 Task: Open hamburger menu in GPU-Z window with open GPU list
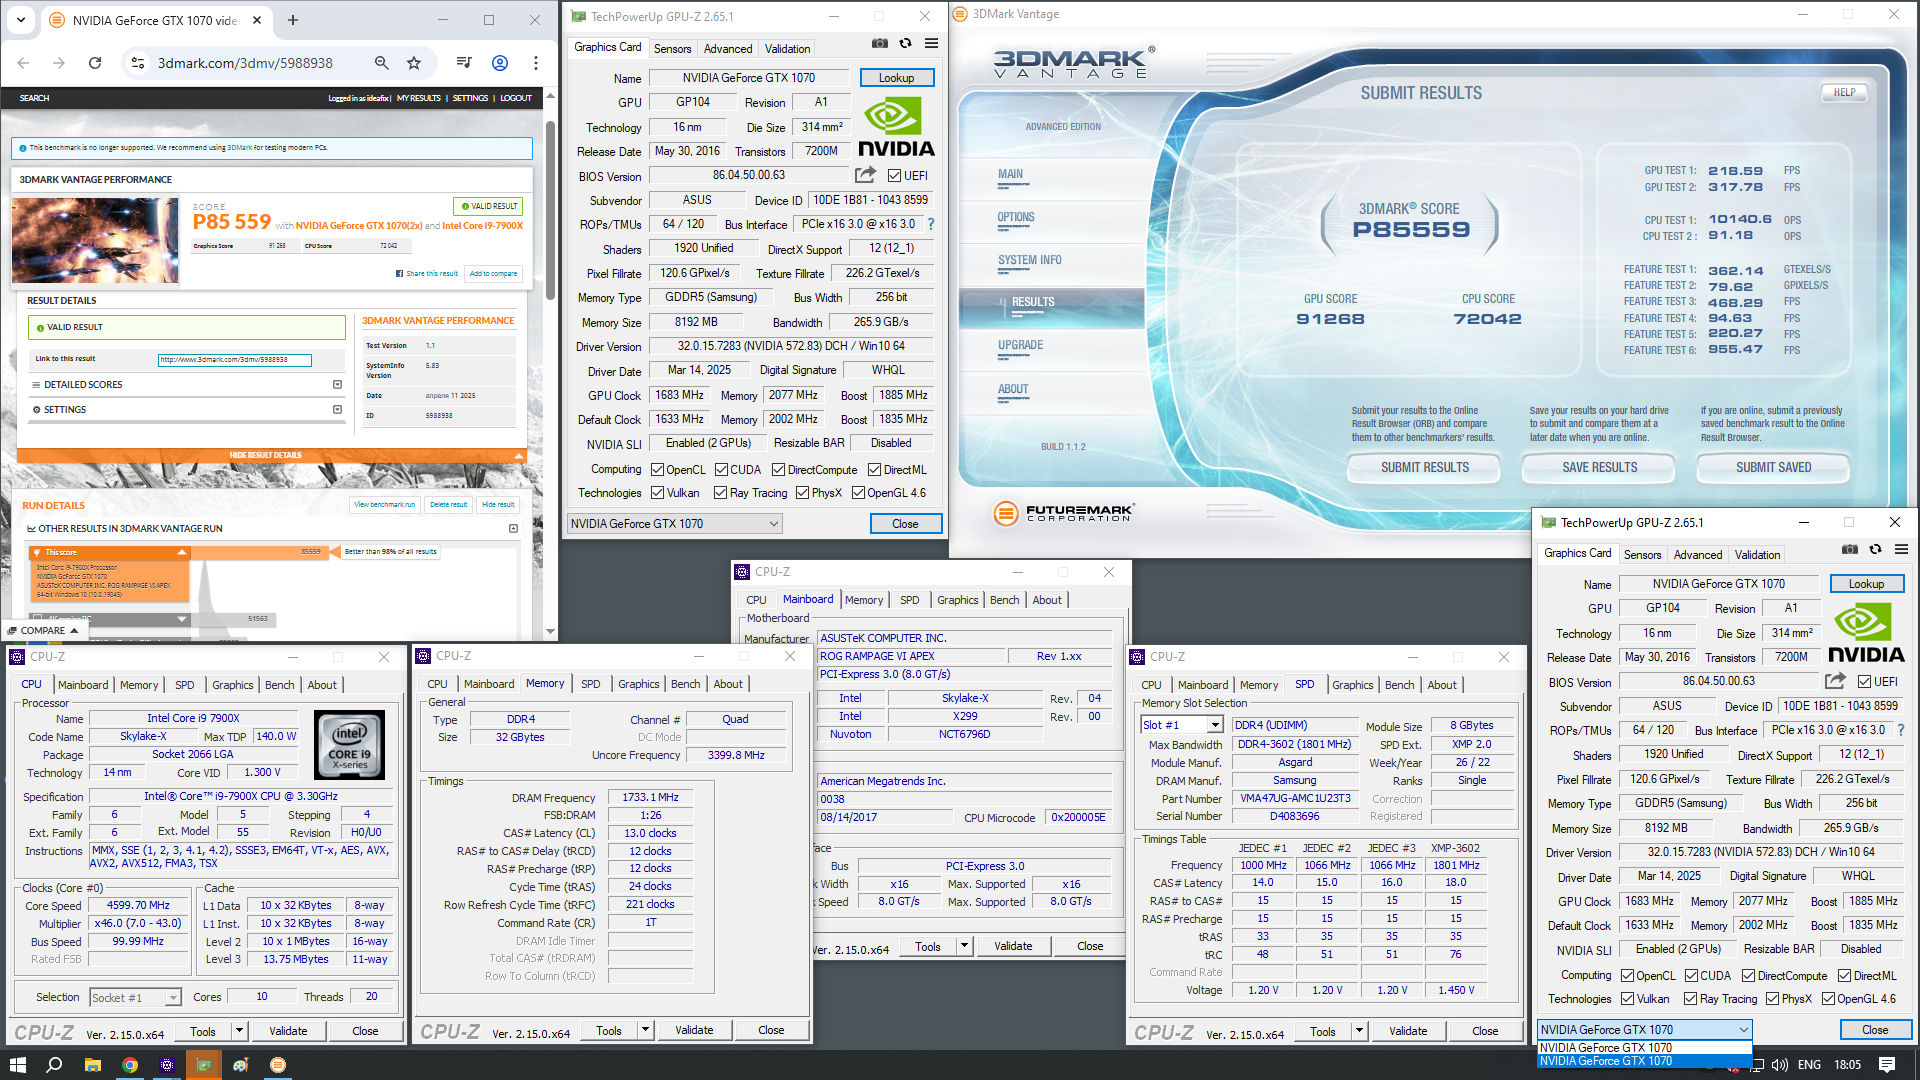(1902, 550)
